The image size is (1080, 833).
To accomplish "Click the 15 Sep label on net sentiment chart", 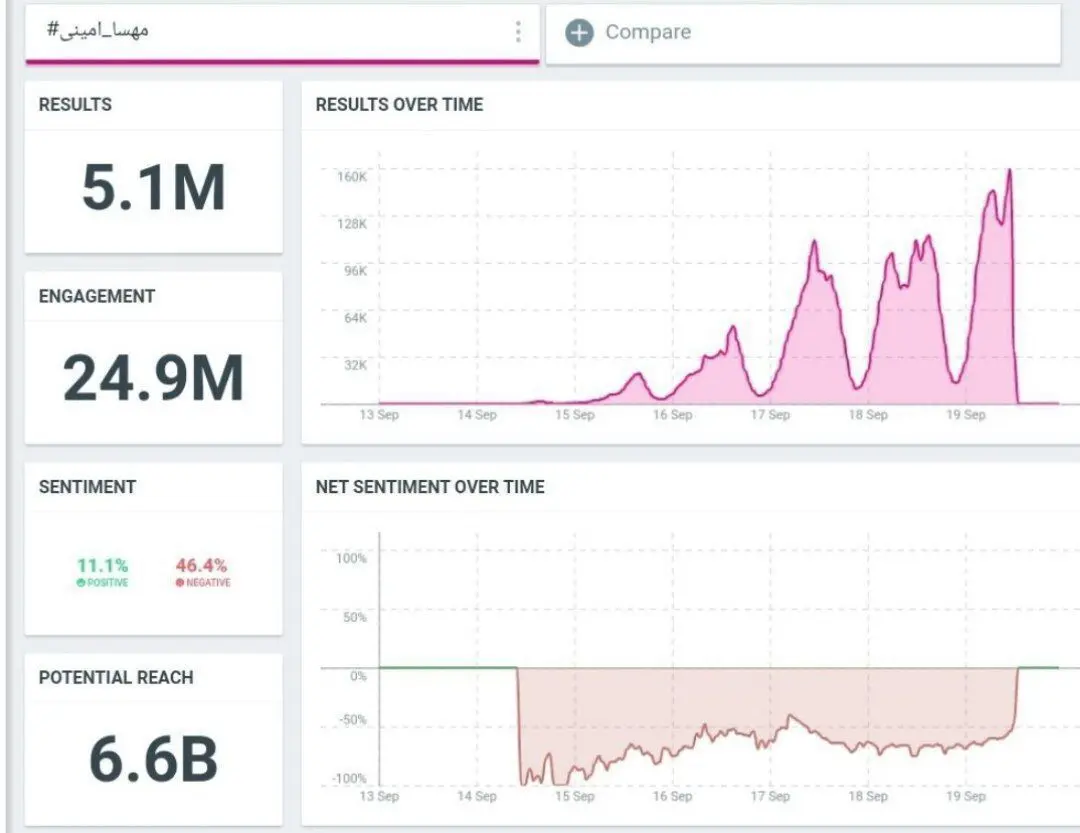I will pos(574,796).
